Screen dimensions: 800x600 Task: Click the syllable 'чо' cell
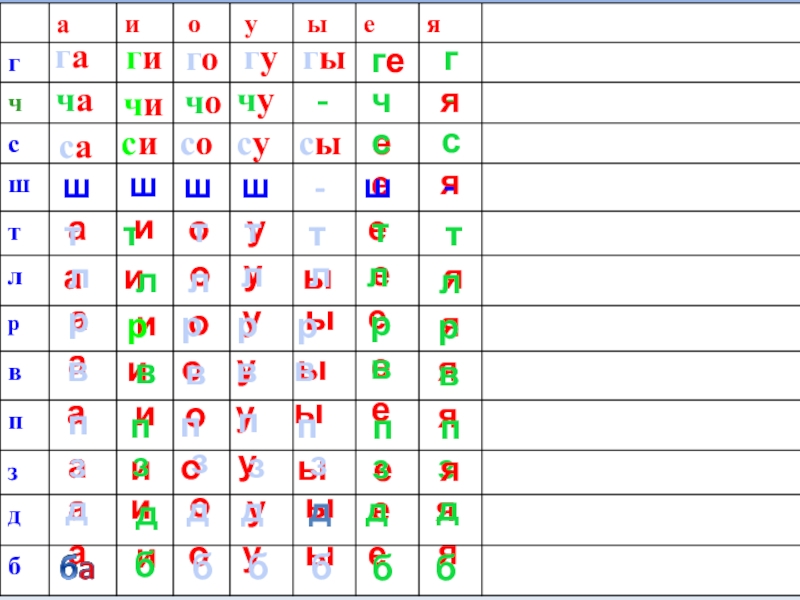(x=203, y=104)
